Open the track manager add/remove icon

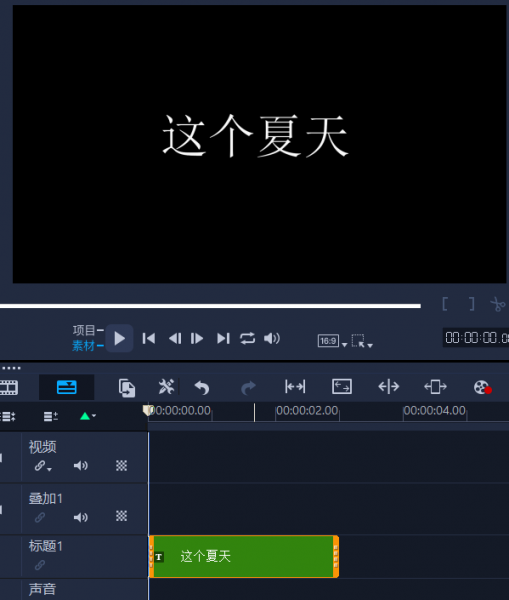(x=51, y=416)
